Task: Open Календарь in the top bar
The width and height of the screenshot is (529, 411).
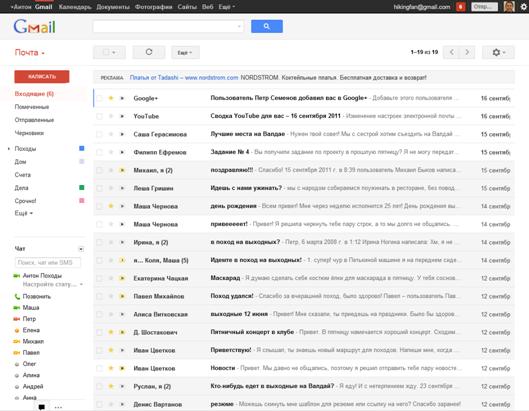Action: tap(75, 7)
